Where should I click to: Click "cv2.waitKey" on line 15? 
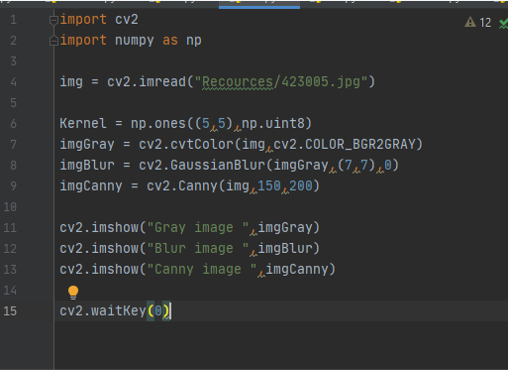[103, 311]
